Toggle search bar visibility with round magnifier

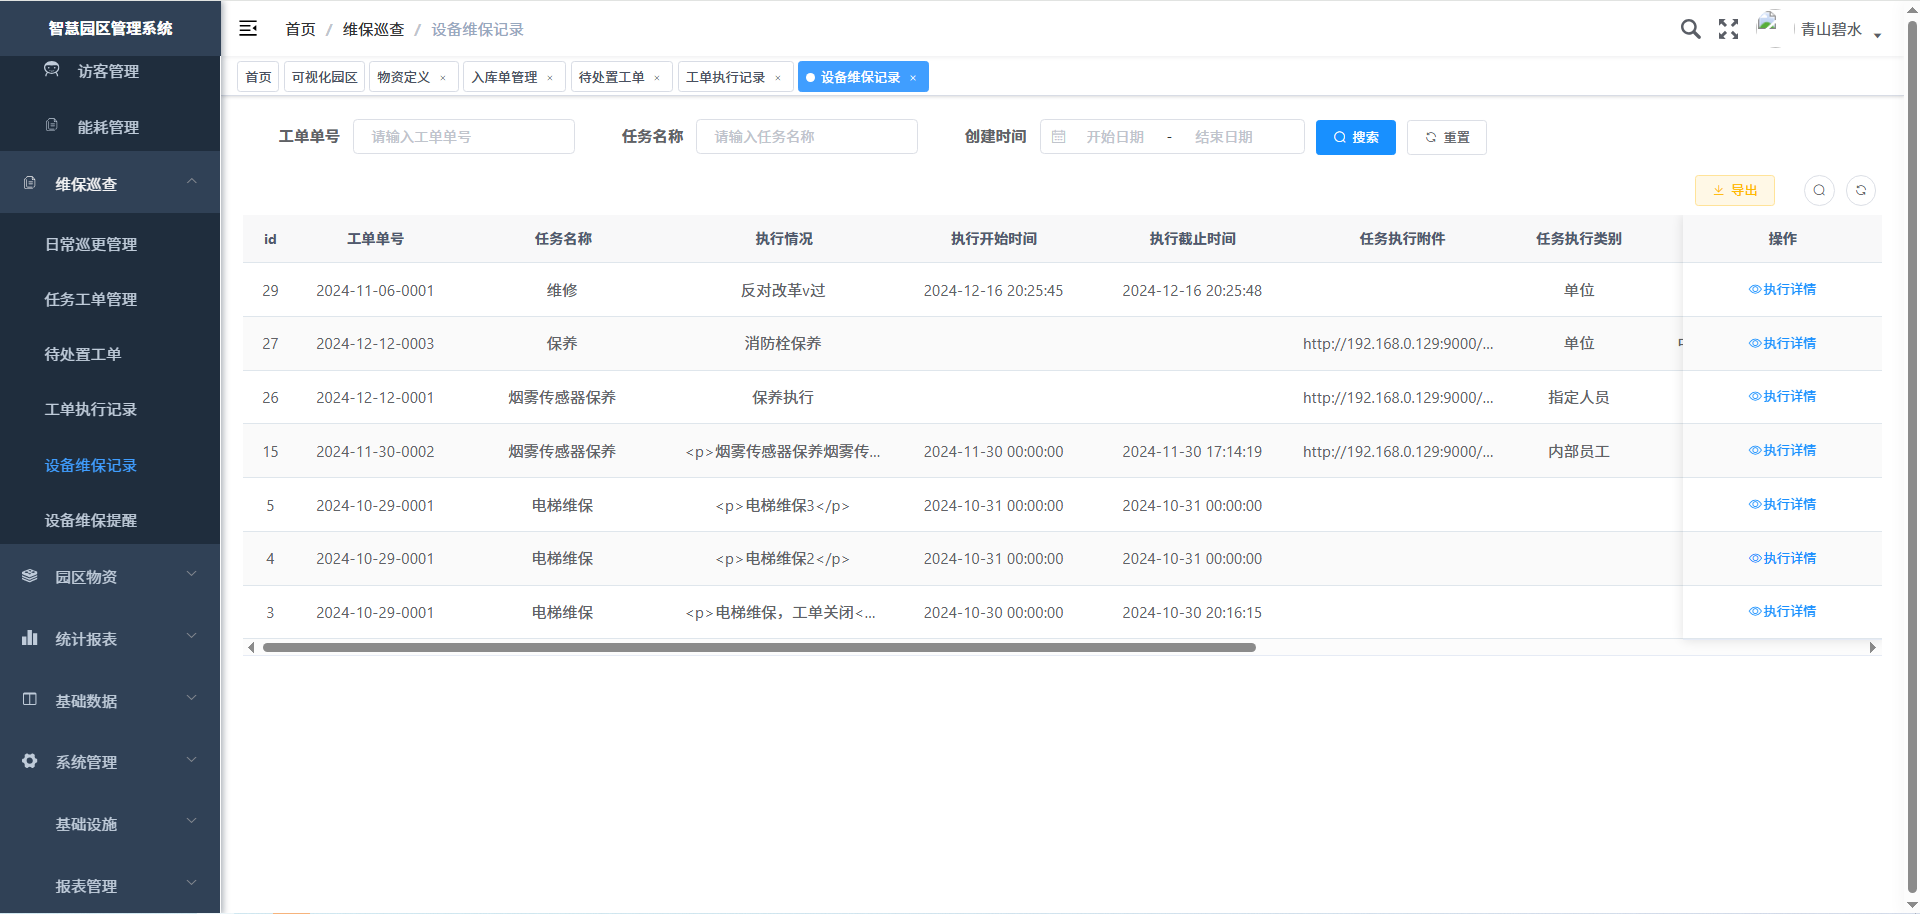coord(1819,190)
